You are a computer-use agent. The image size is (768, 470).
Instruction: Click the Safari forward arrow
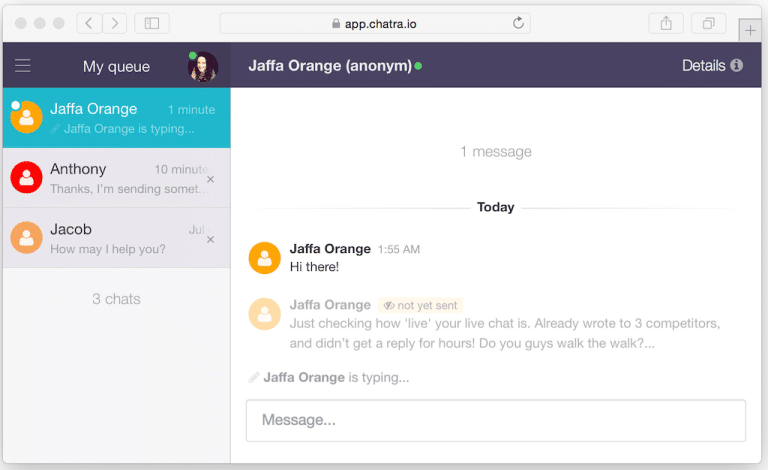tap(115, 24)
